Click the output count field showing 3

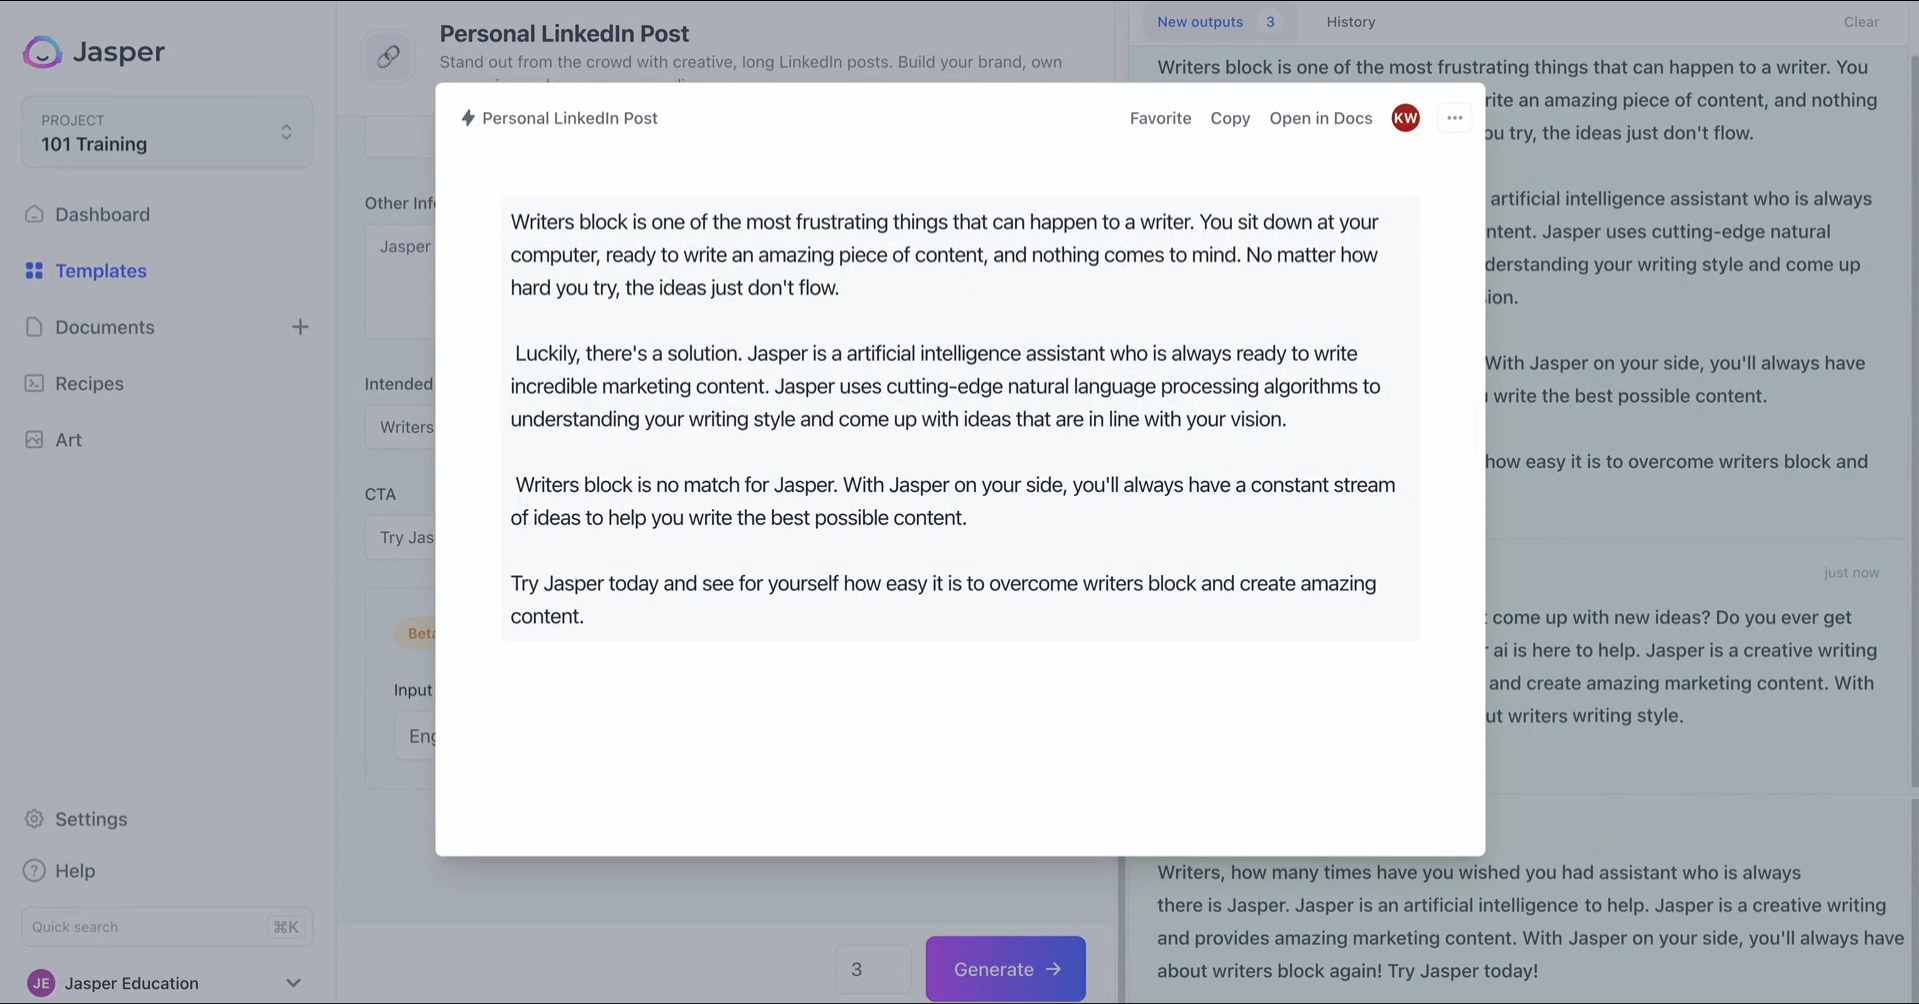873,969
